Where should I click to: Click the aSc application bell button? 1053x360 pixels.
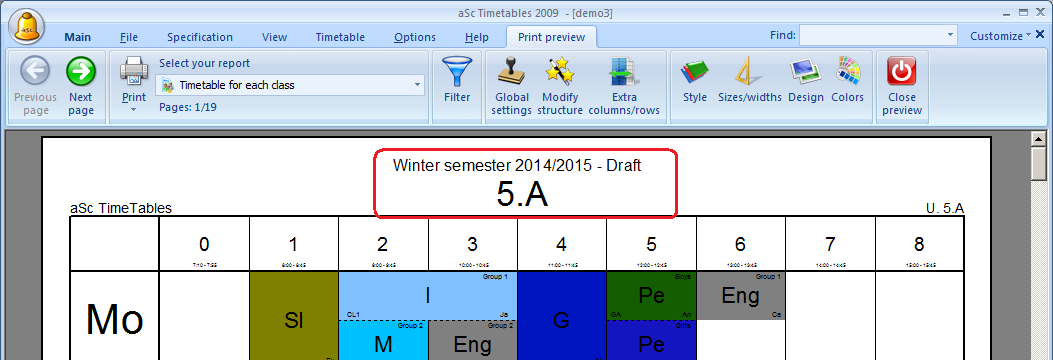pos(27,27)
